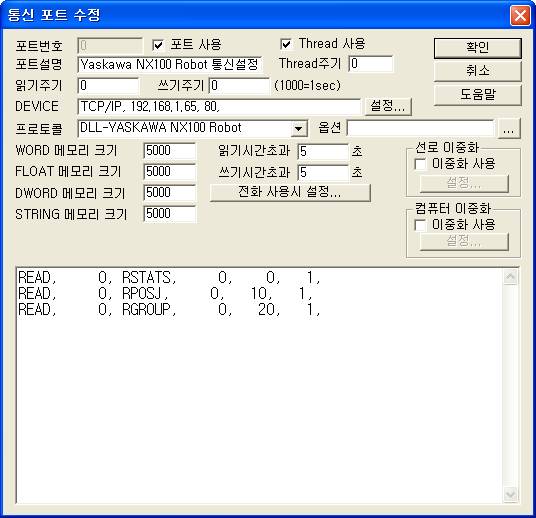
Task: Toggle the 포트 사용 checkbox
Action: tap(158, 45)
